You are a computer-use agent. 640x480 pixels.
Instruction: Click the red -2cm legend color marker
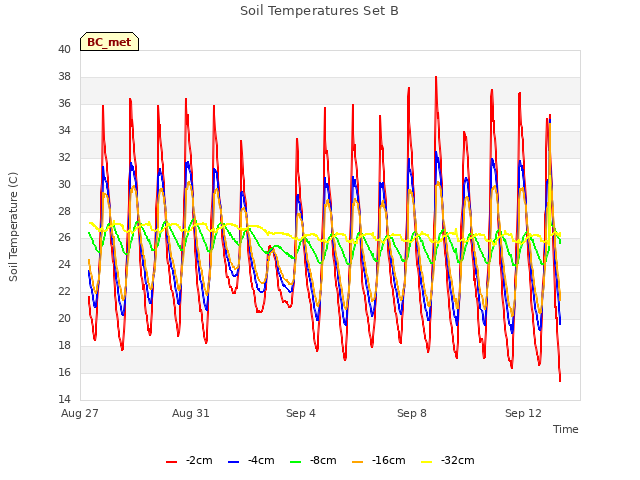point(171,462)
